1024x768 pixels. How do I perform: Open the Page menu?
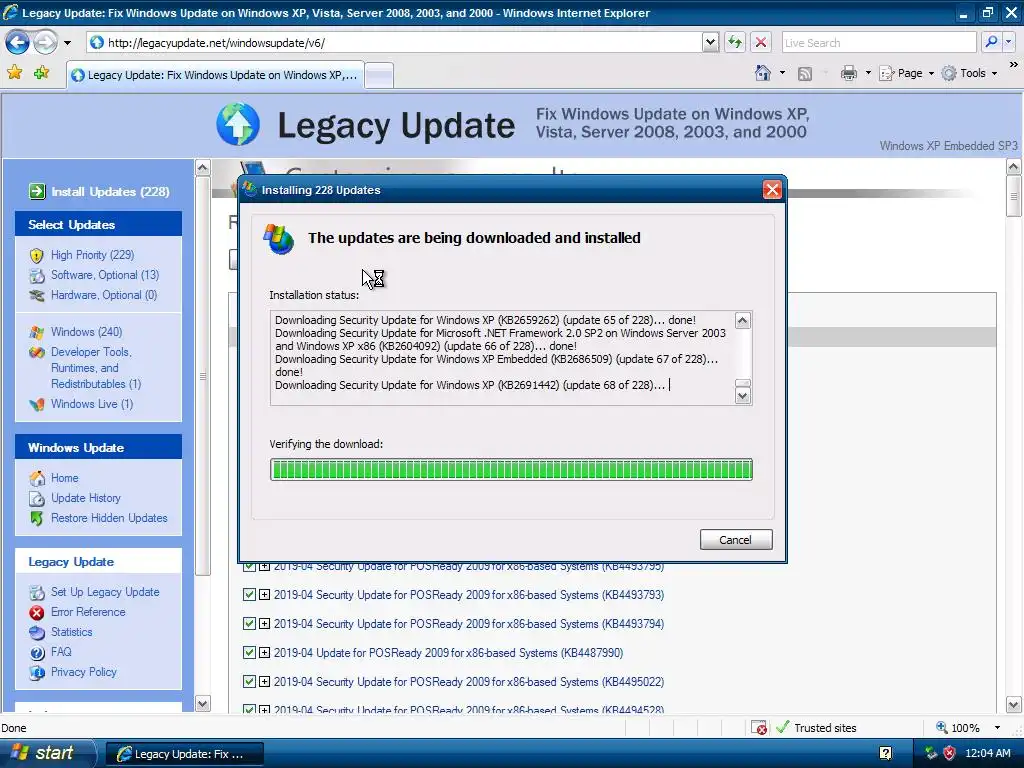pyautogui.click(x=906, y=73)
